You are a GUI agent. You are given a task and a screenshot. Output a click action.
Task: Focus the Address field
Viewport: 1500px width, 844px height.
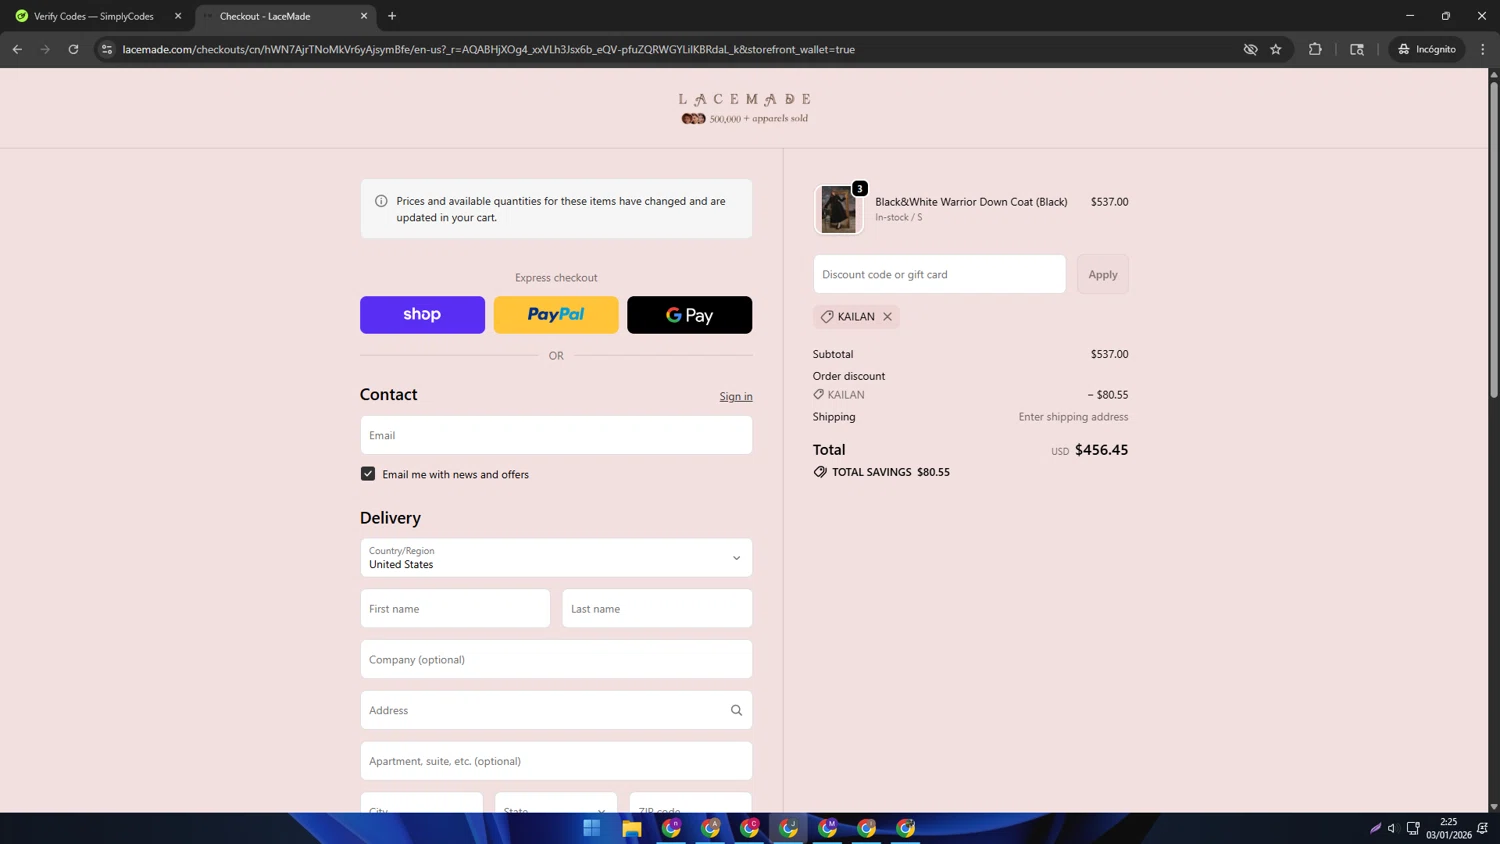(x=556, y=711)
